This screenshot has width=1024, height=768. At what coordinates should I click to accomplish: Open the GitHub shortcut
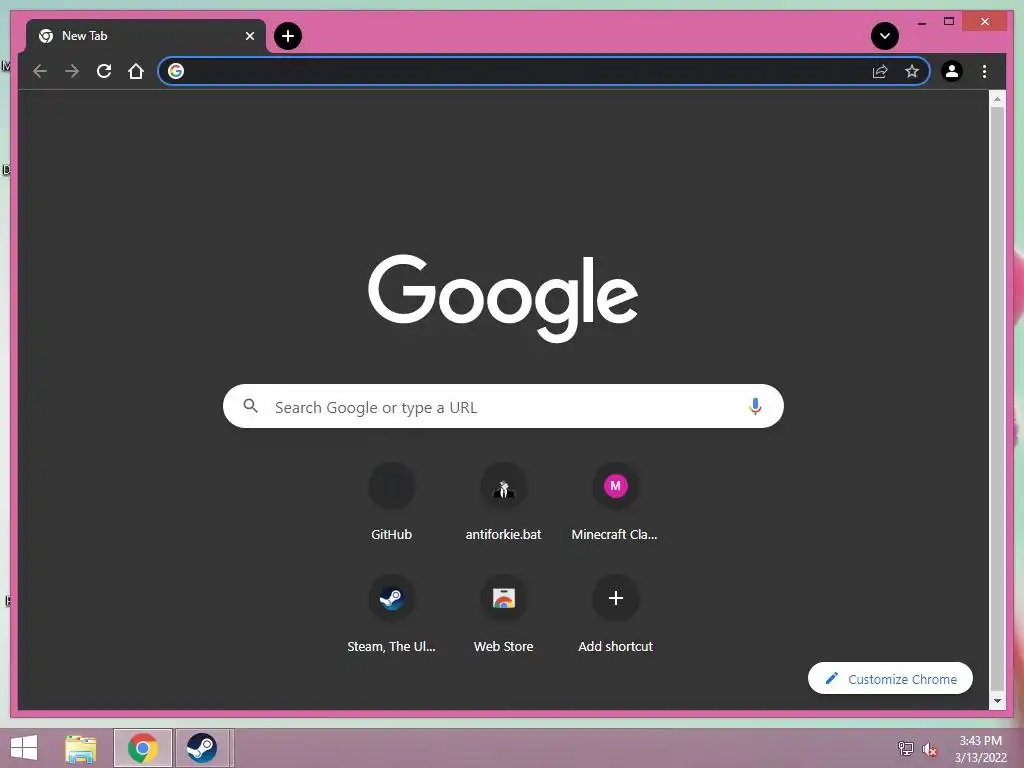[391, 503]
